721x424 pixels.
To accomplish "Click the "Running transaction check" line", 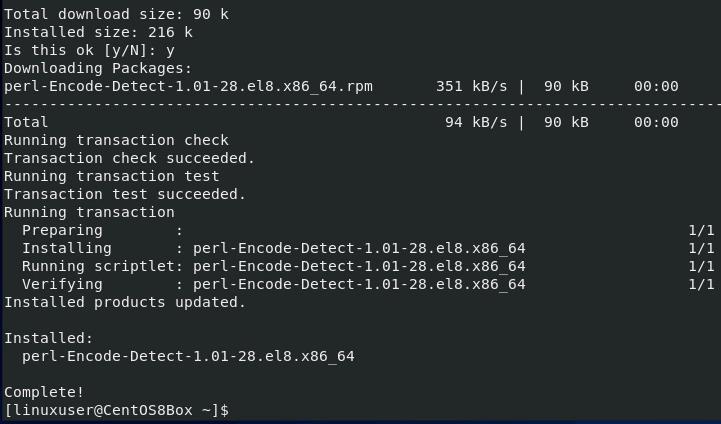I will click(116, 140).
